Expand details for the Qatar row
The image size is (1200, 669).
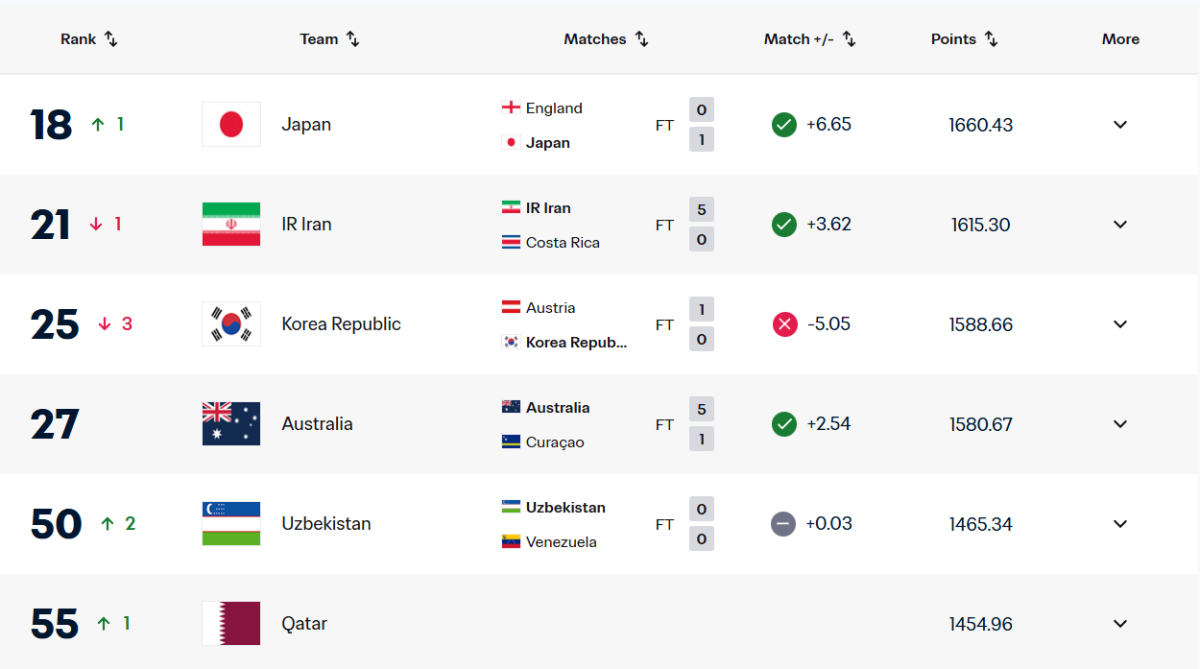1119,623
